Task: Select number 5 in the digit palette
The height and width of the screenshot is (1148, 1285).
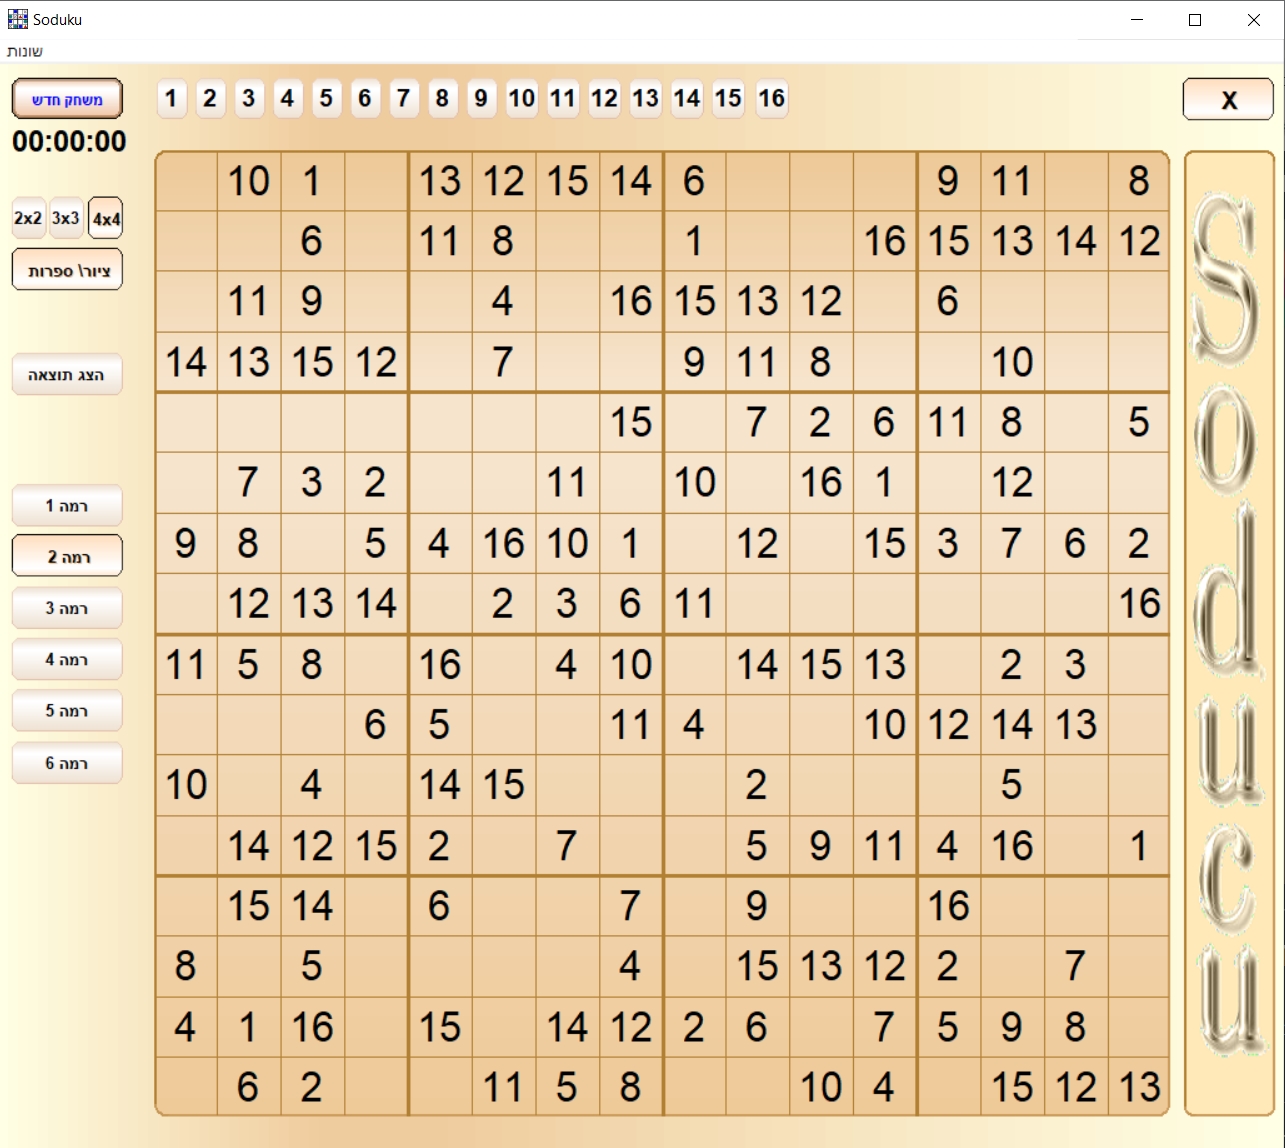Action: point(326,99)
